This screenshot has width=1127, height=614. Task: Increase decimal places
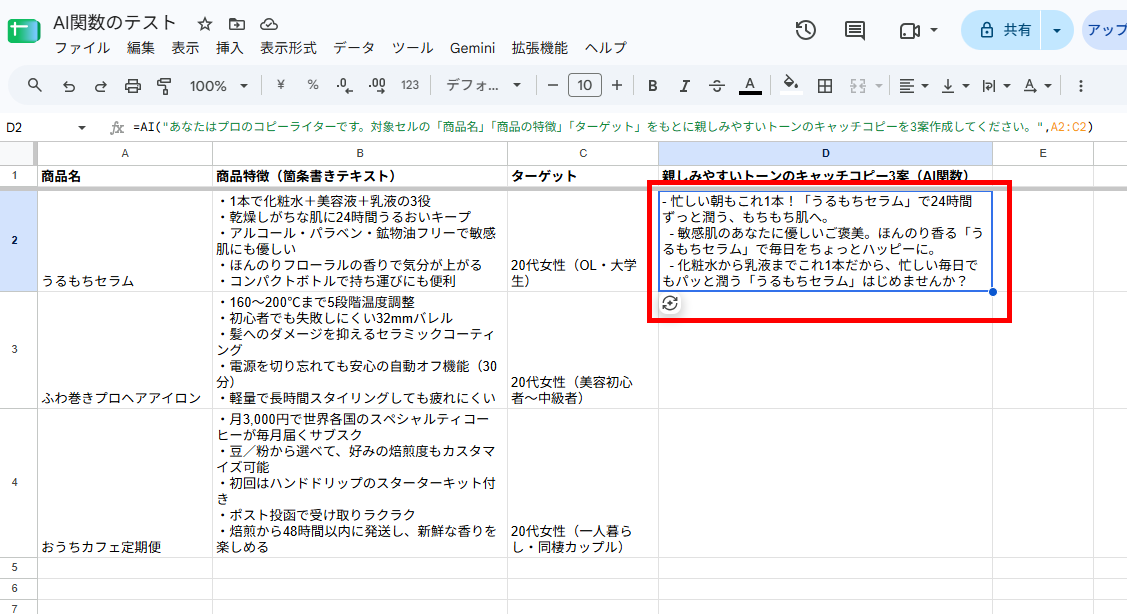377,86
